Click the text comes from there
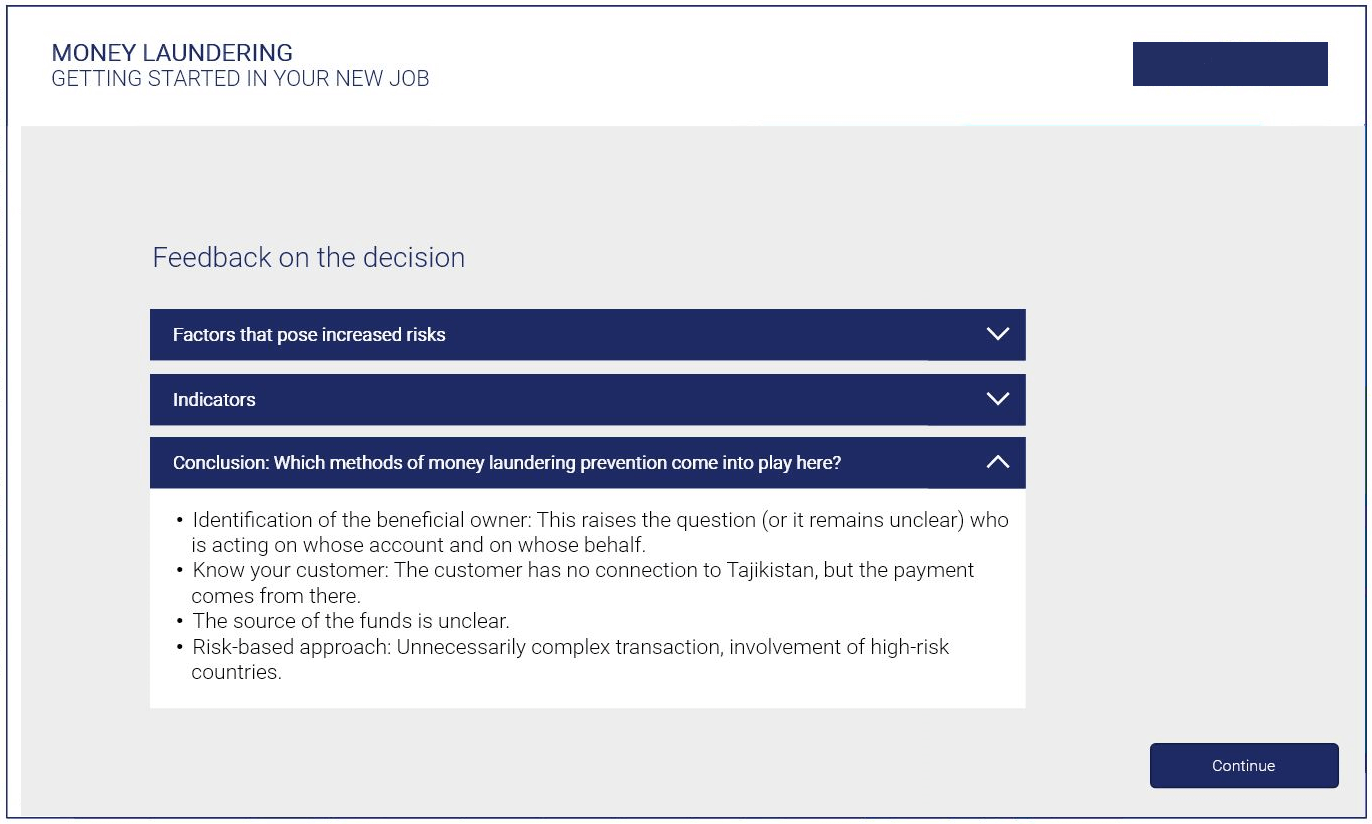1372x824 pixels. (275, 596)
